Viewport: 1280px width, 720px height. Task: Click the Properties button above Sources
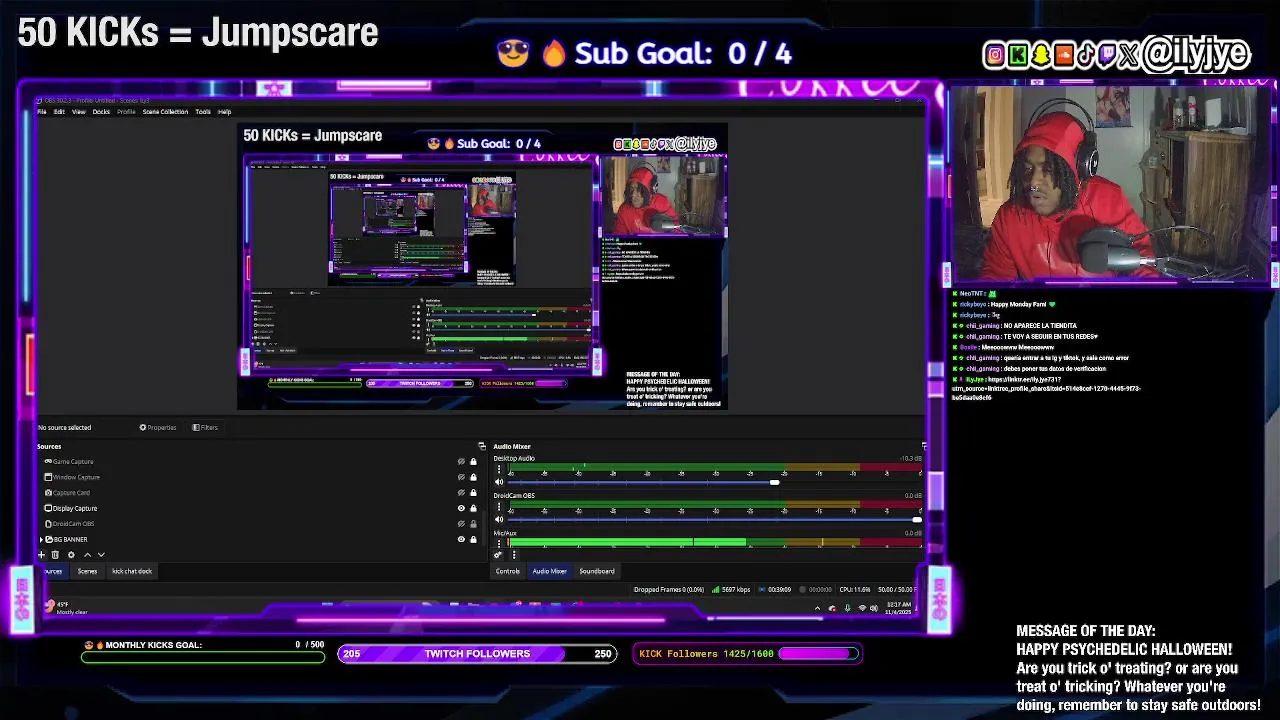(158, 427)
